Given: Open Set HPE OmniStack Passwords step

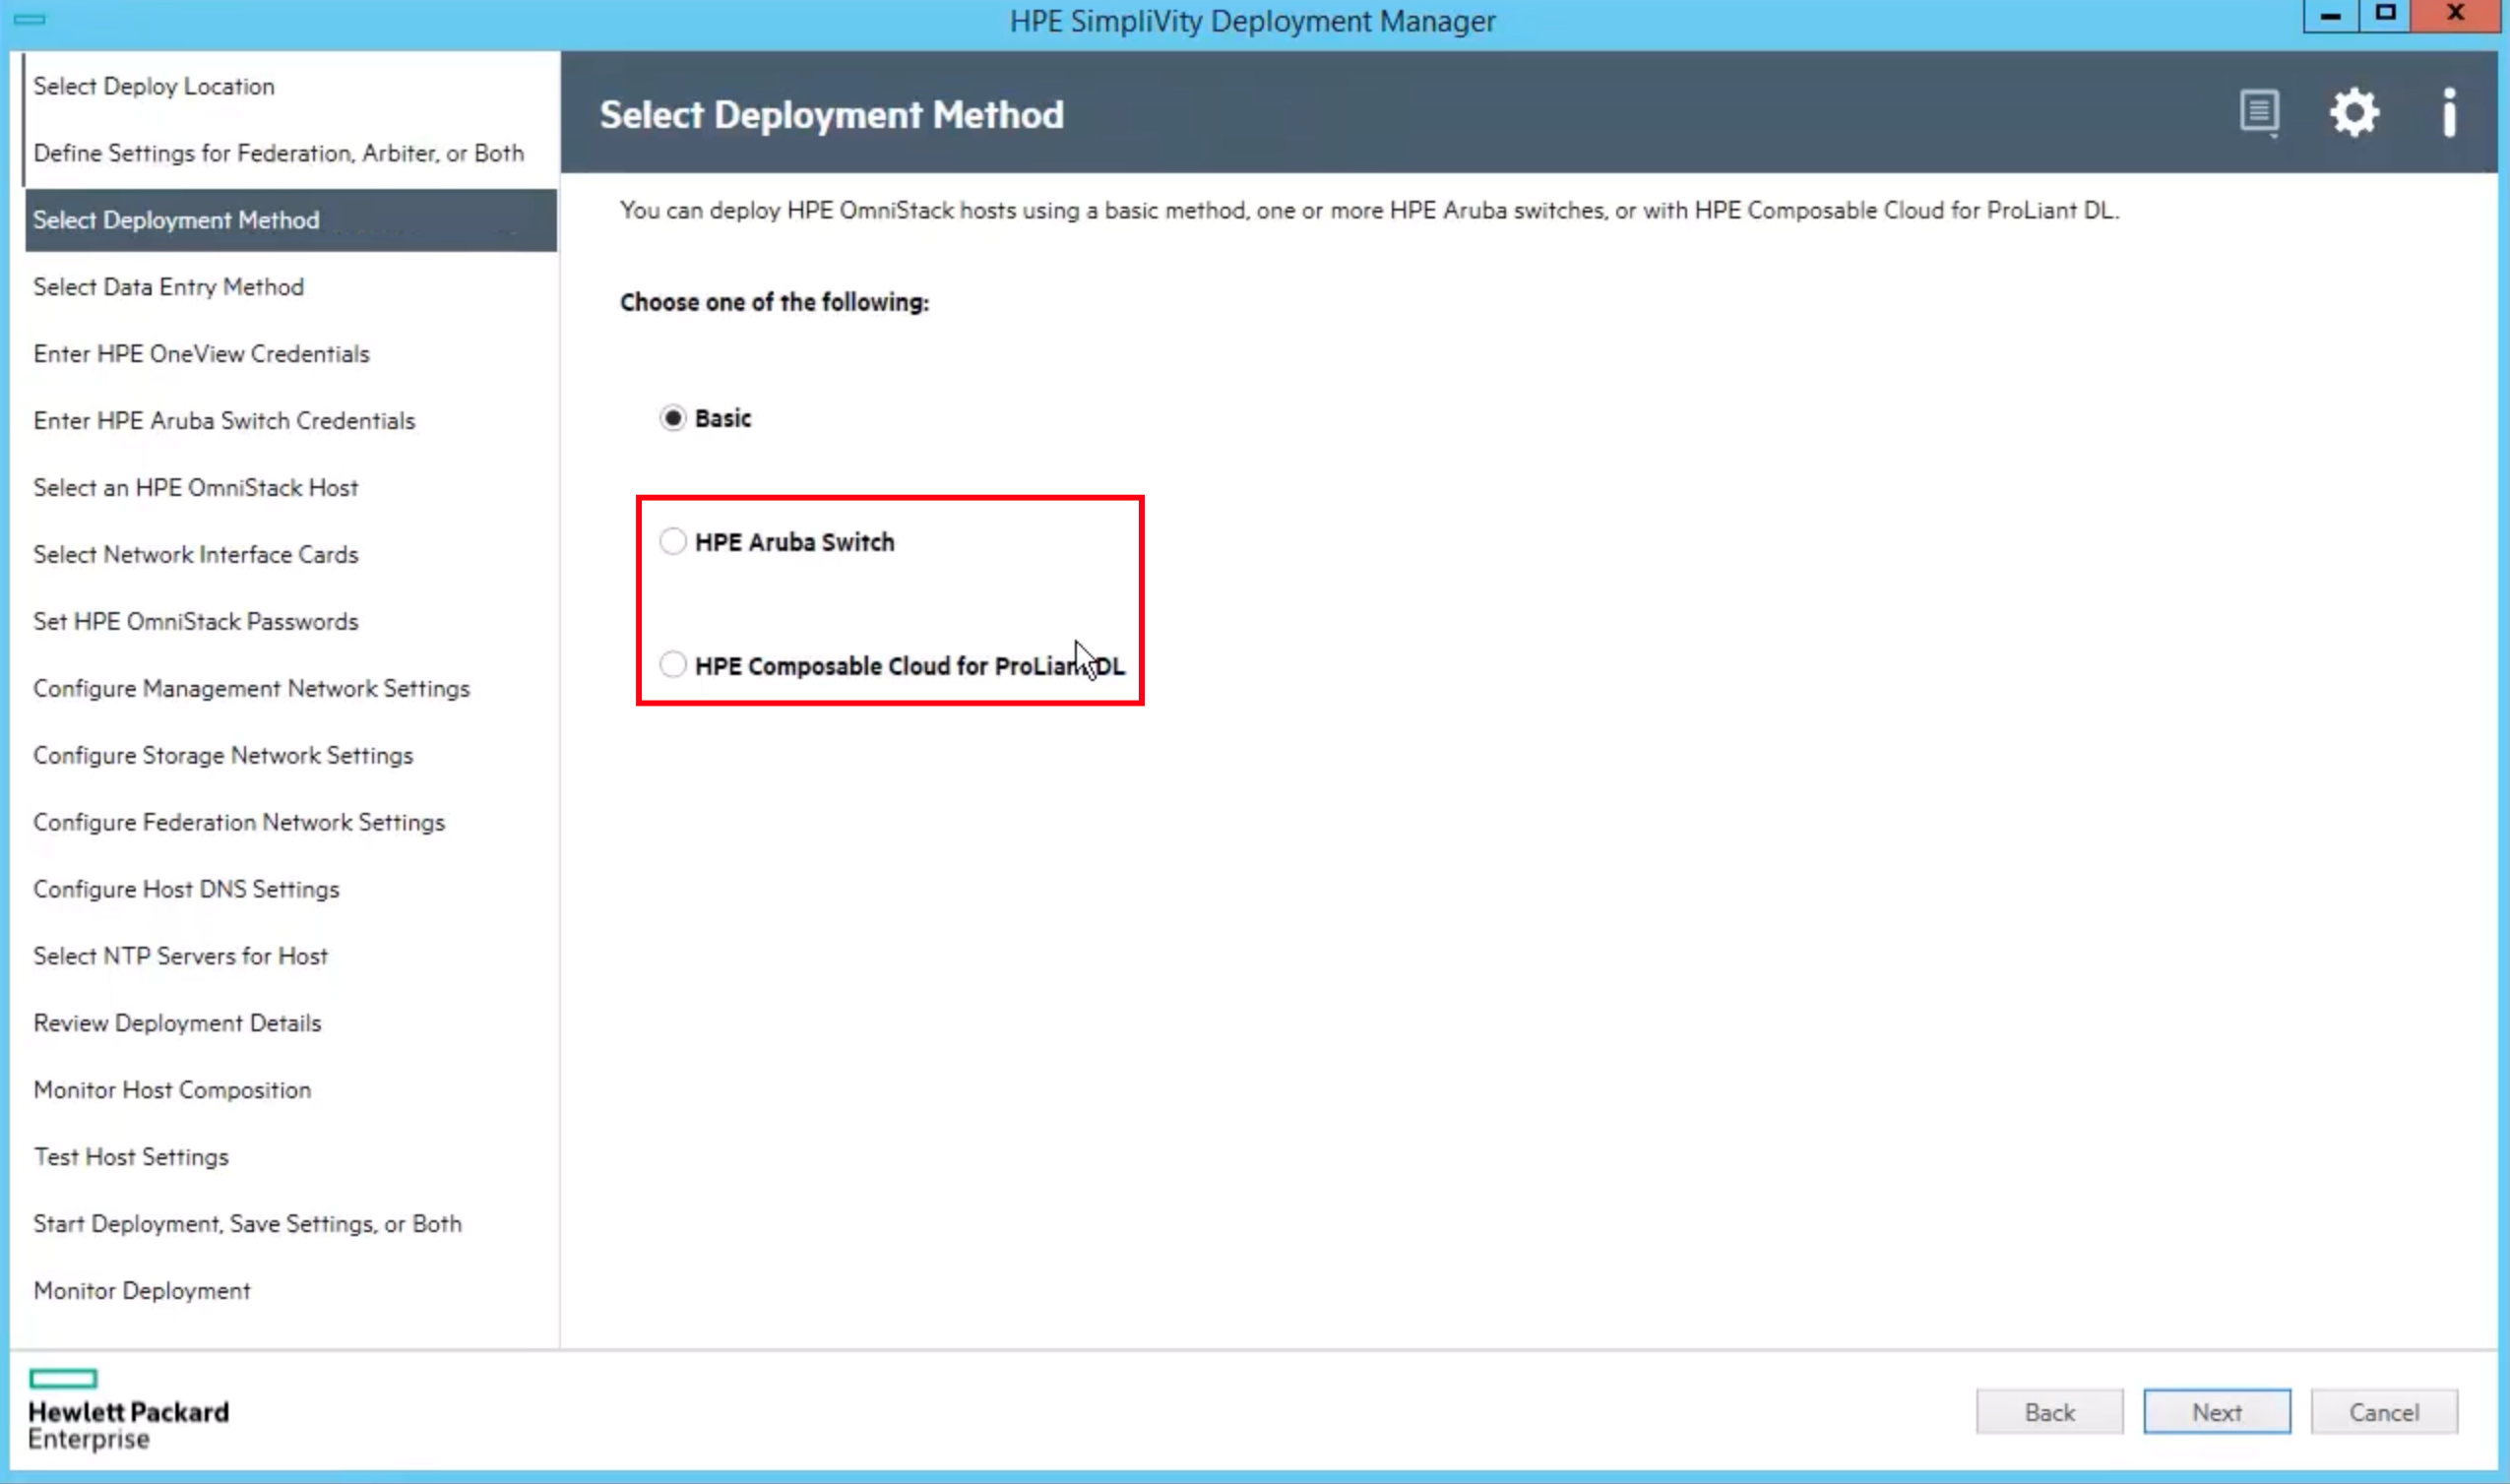Looking at the screenshot, I should (x=196, y=622).
